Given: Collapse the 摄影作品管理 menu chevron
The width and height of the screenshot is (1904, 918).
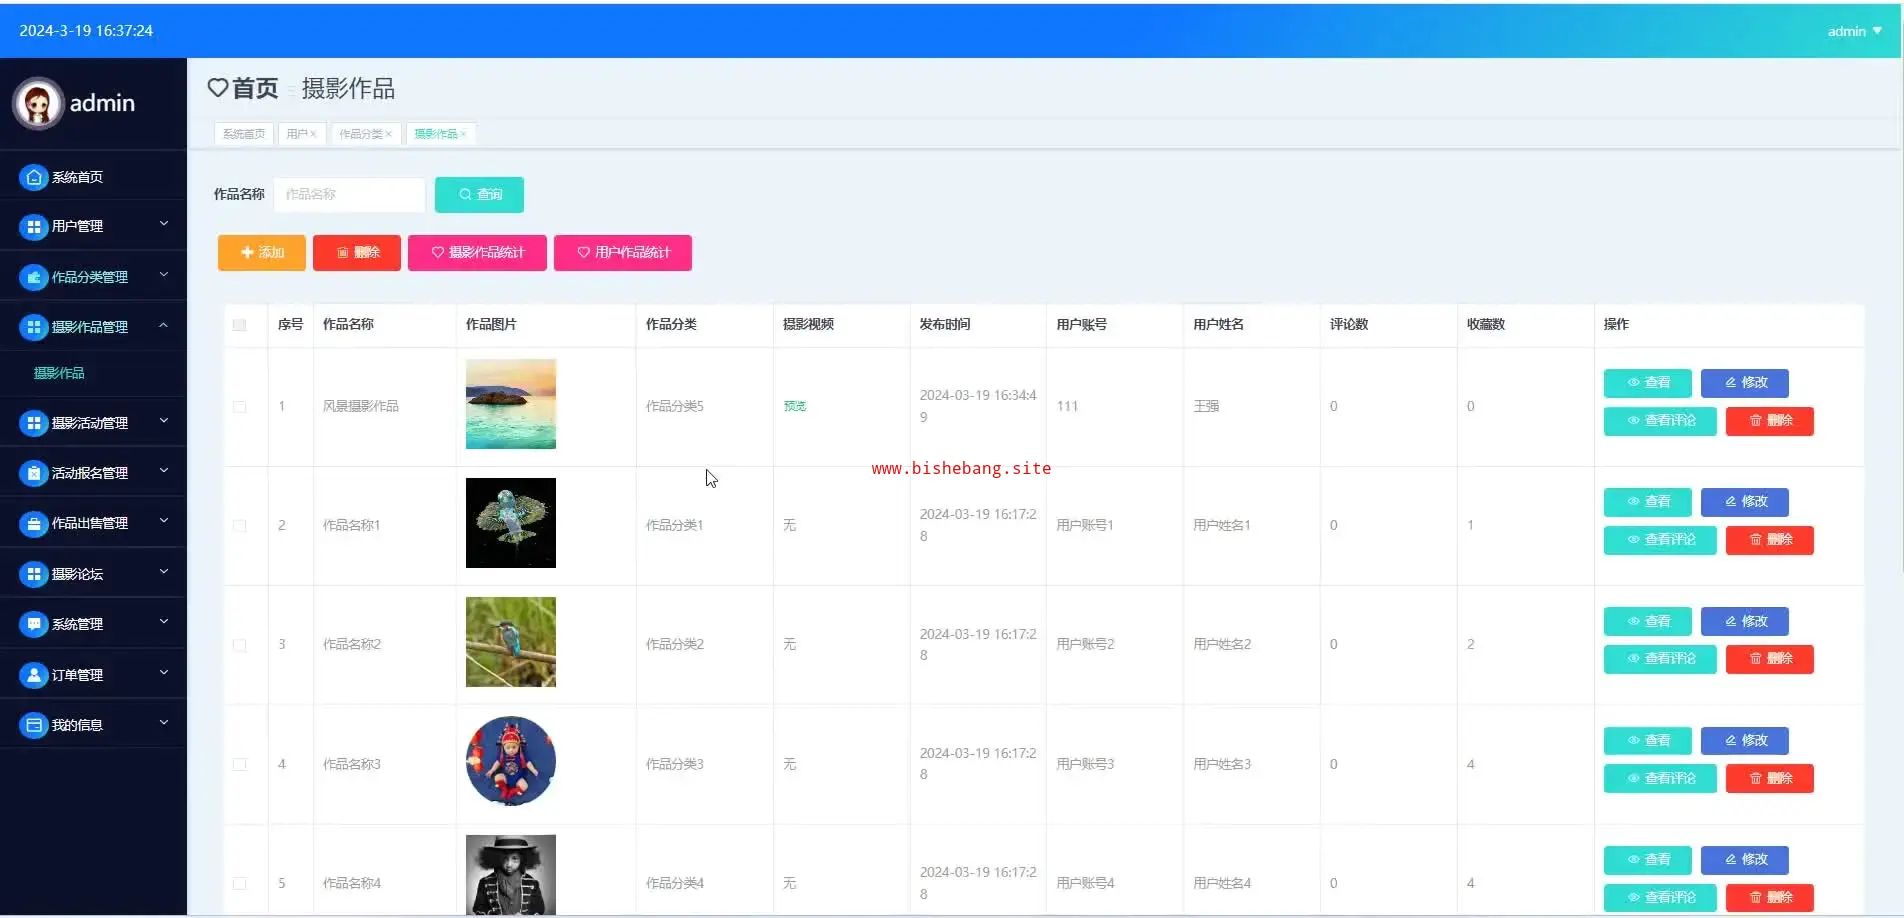Looking at the screenshot, I should 164,326.
